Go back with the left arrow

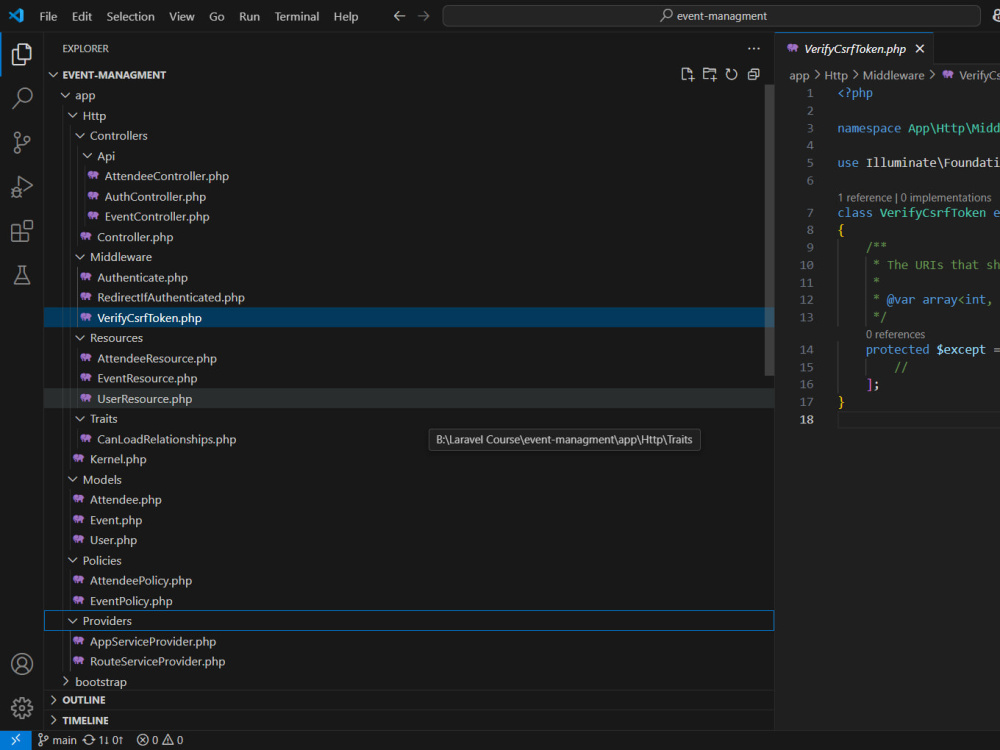[x=399, y=16]
